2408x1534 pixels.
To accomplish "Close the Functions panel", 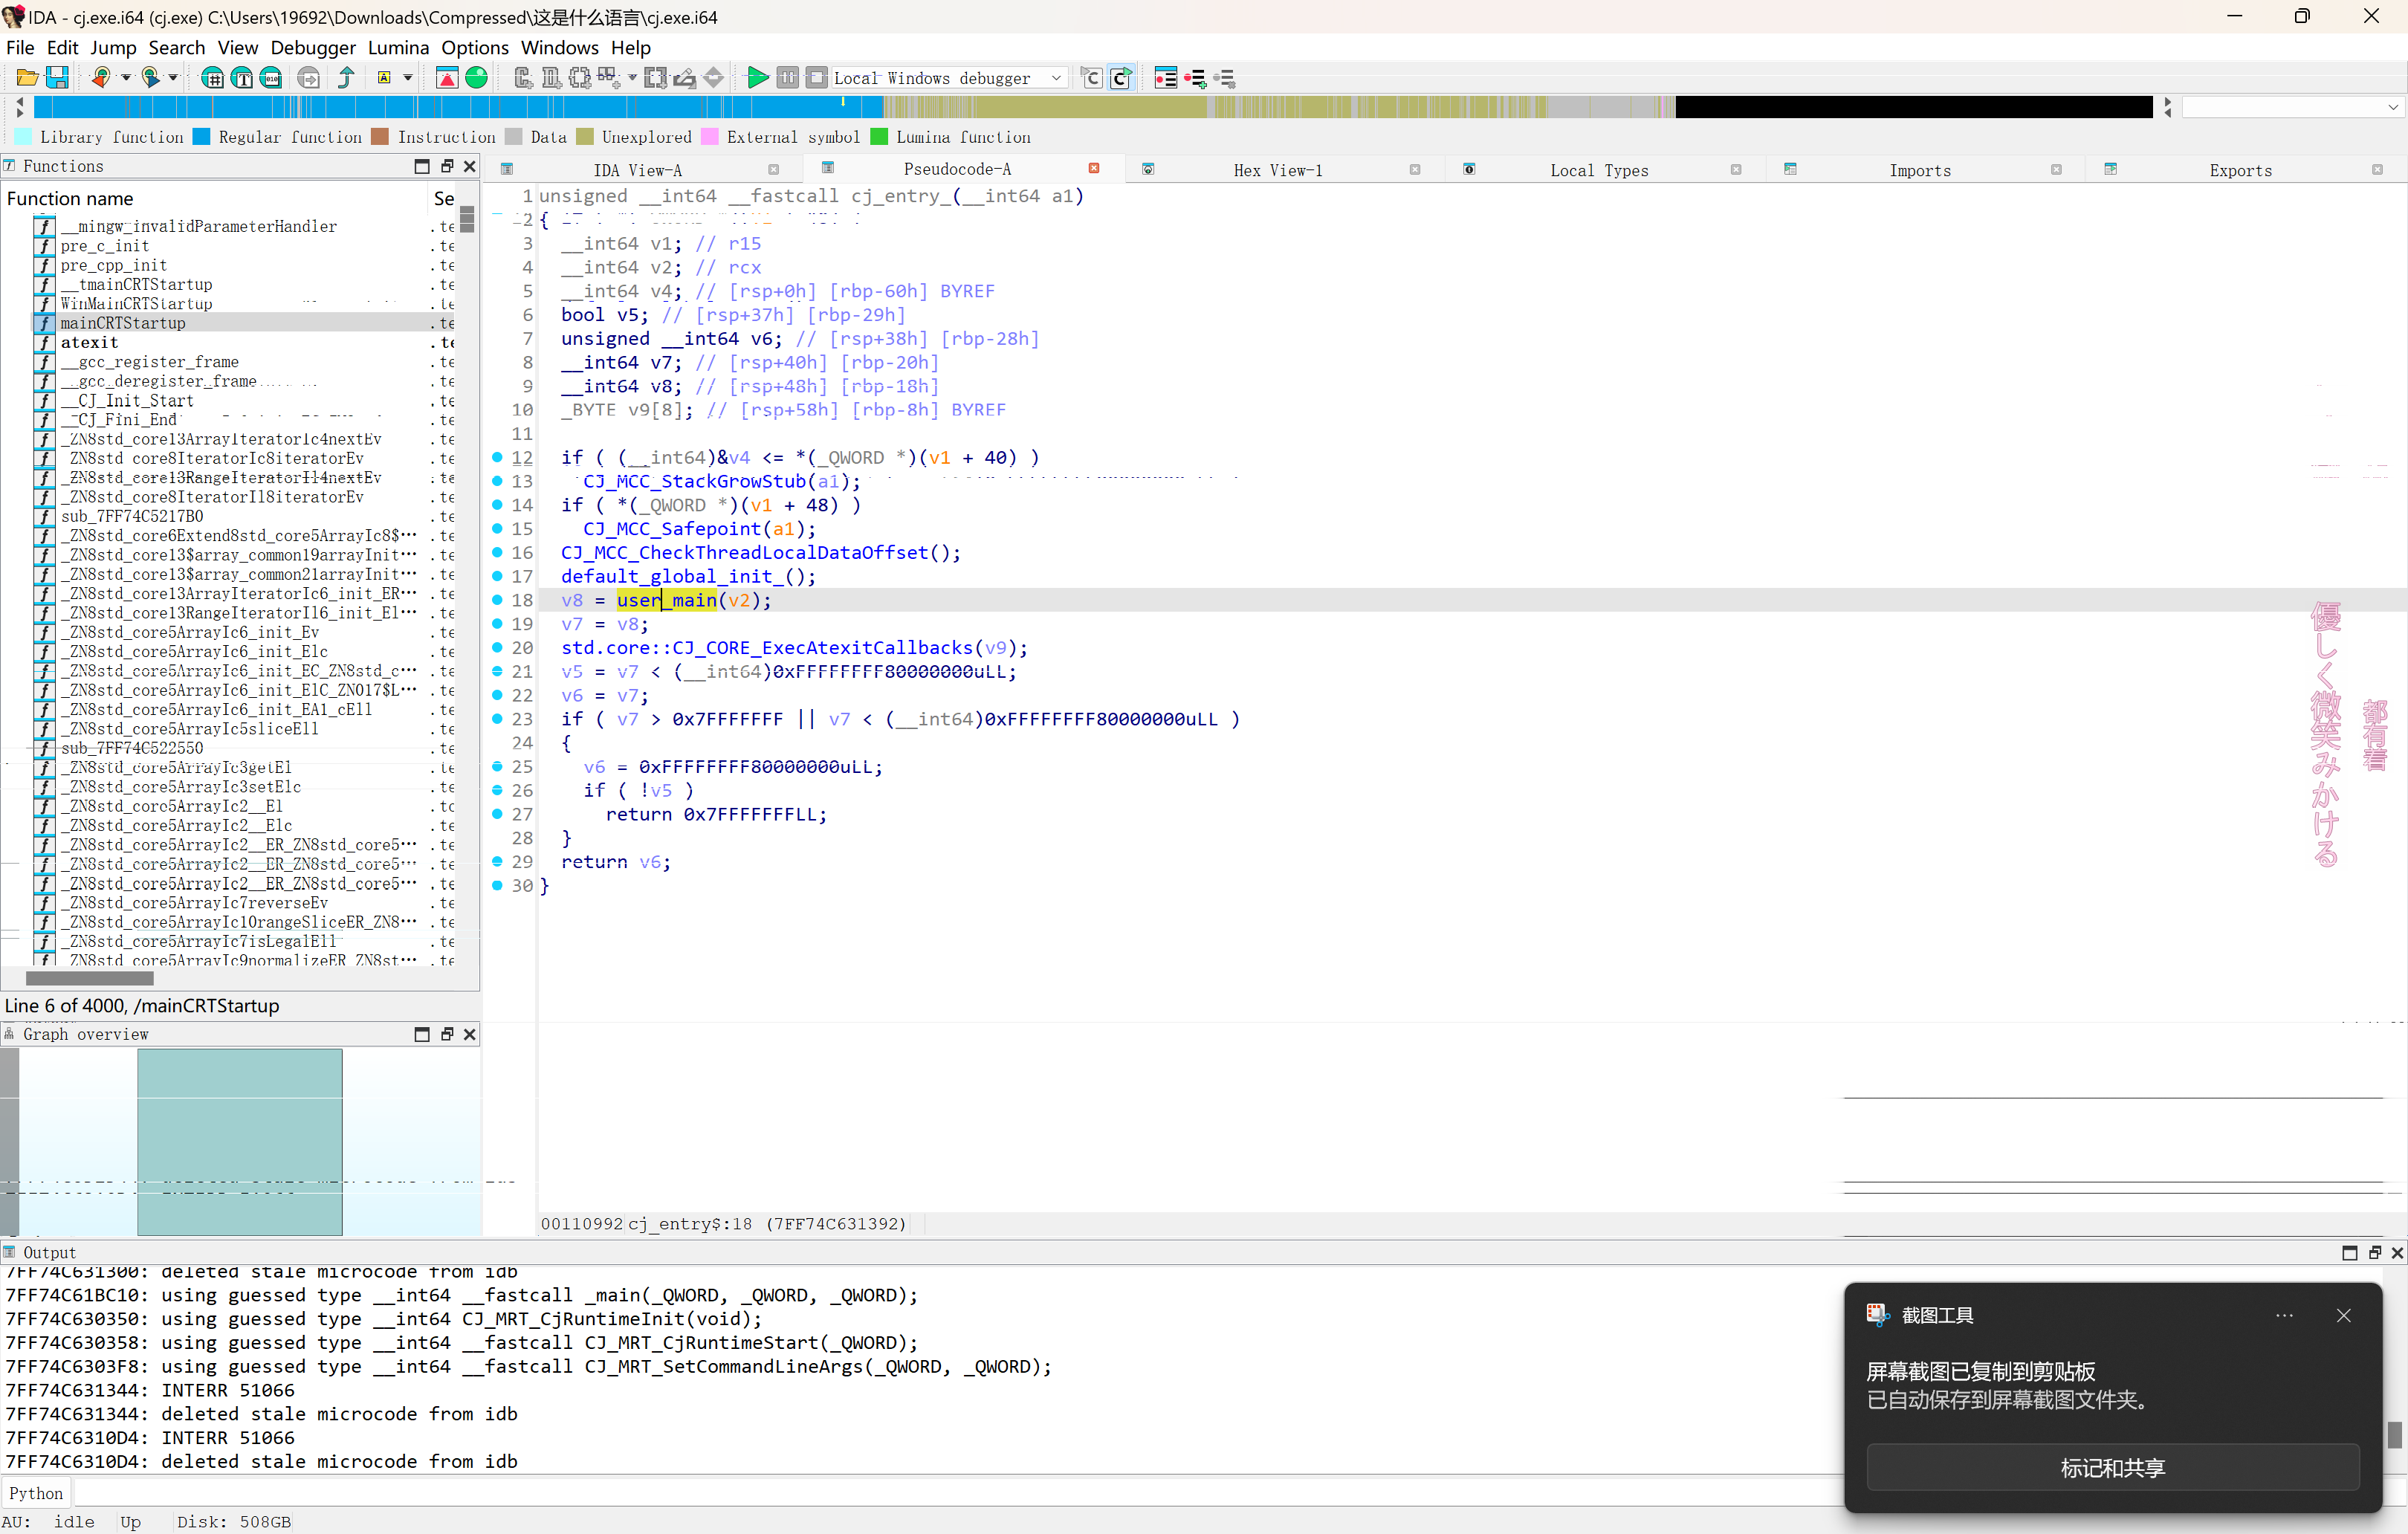I will tap(470, 166).
